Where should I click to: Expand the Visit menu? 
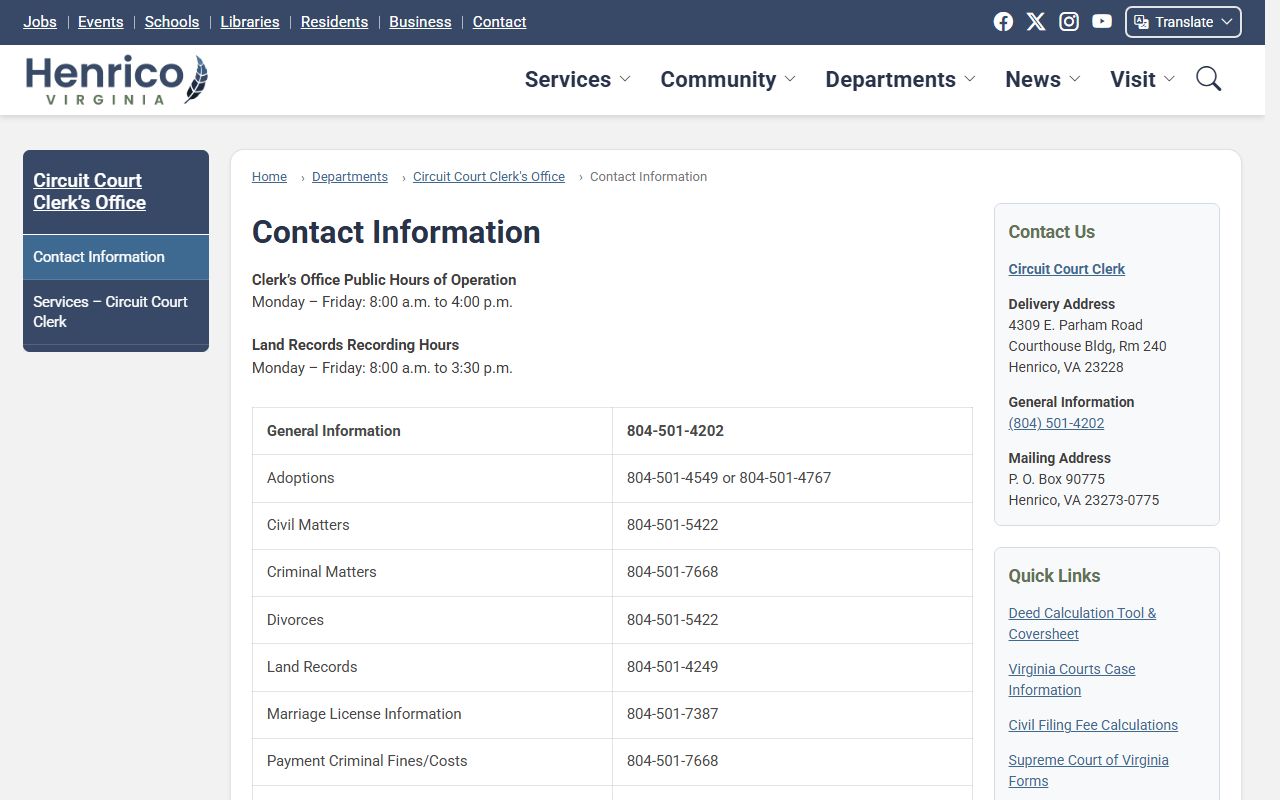[1142, 79]
